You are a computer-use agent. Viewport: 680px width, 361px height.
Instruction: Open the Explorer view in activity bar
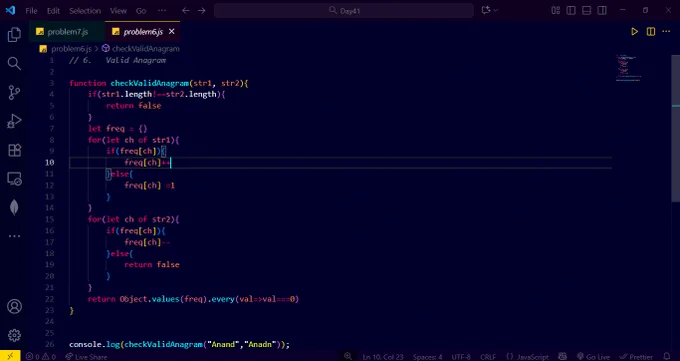pyautogui.click(x=14, y=35)
